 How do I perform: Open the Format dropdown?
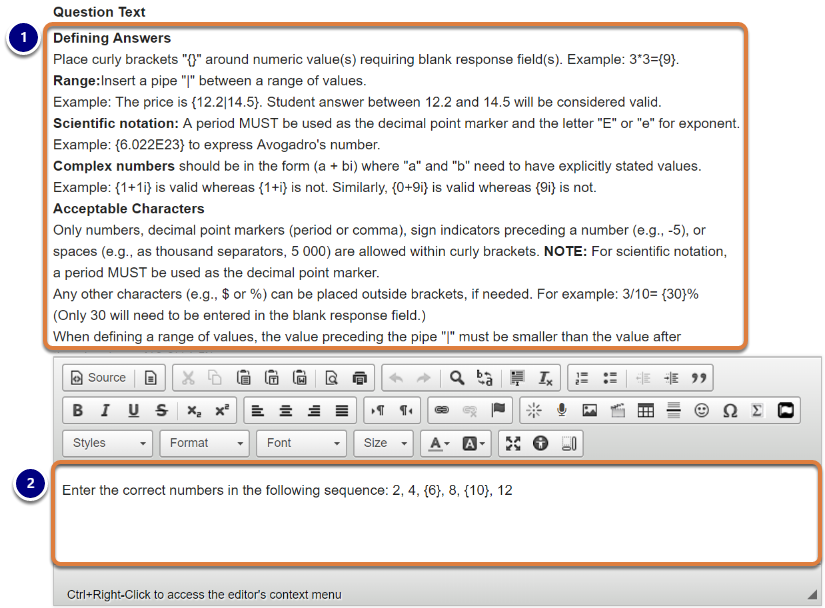[205, 443]
